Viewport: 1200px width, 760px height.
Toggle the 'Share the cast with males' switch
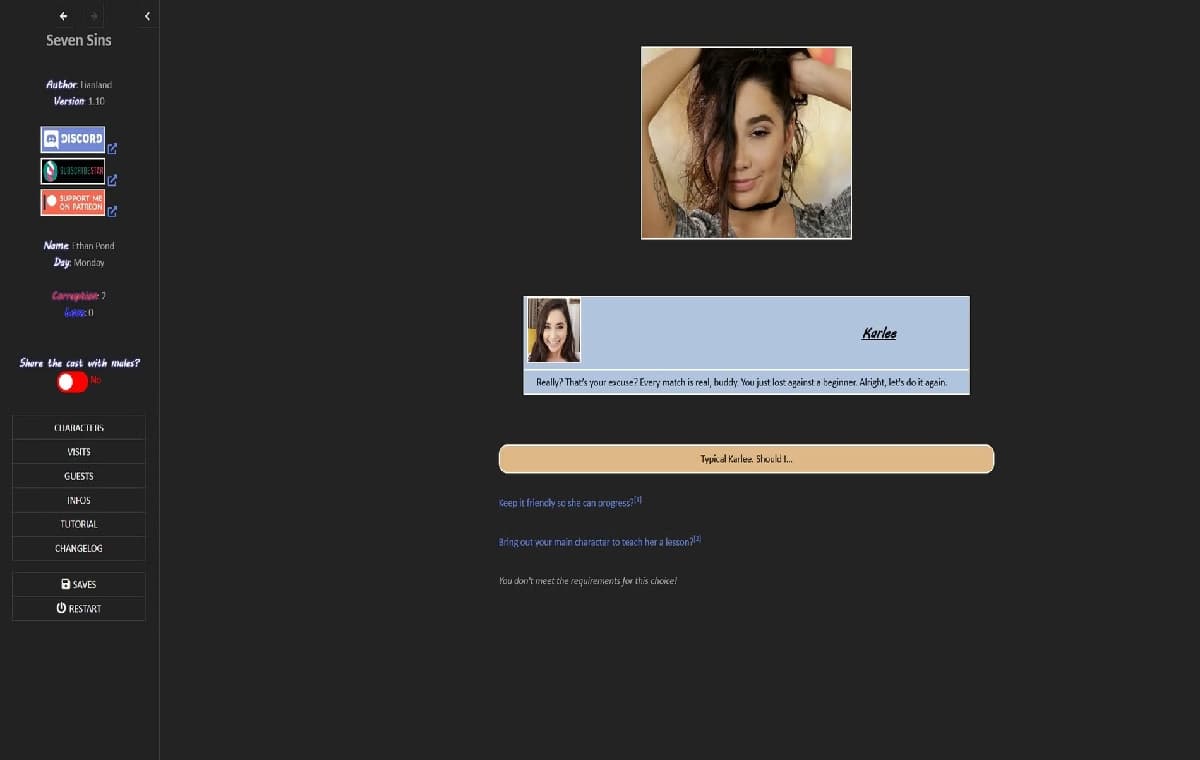tap(73, 381)
